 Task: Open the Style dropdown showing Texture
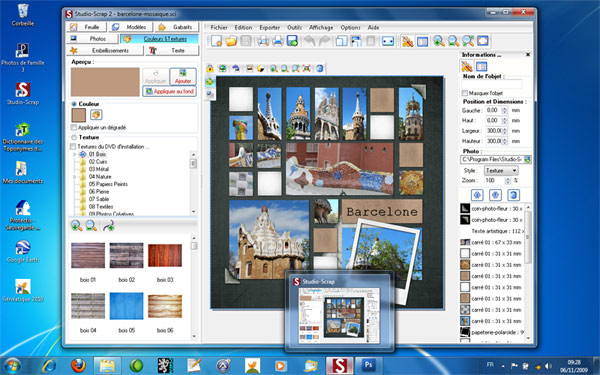[x=501, y=170]
